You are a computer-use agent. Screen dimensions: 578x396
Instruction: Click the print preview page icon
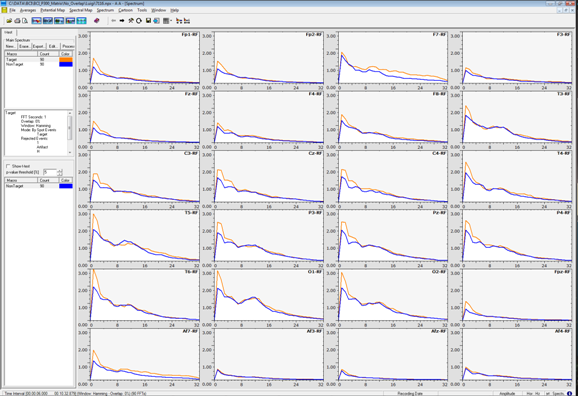pyautogui.click(x=24, y=21)
